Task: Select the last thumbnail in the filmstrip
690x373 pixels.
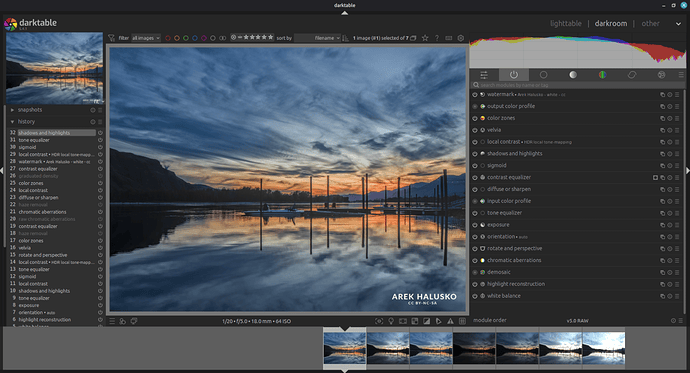Action: (x=603, y=348)
